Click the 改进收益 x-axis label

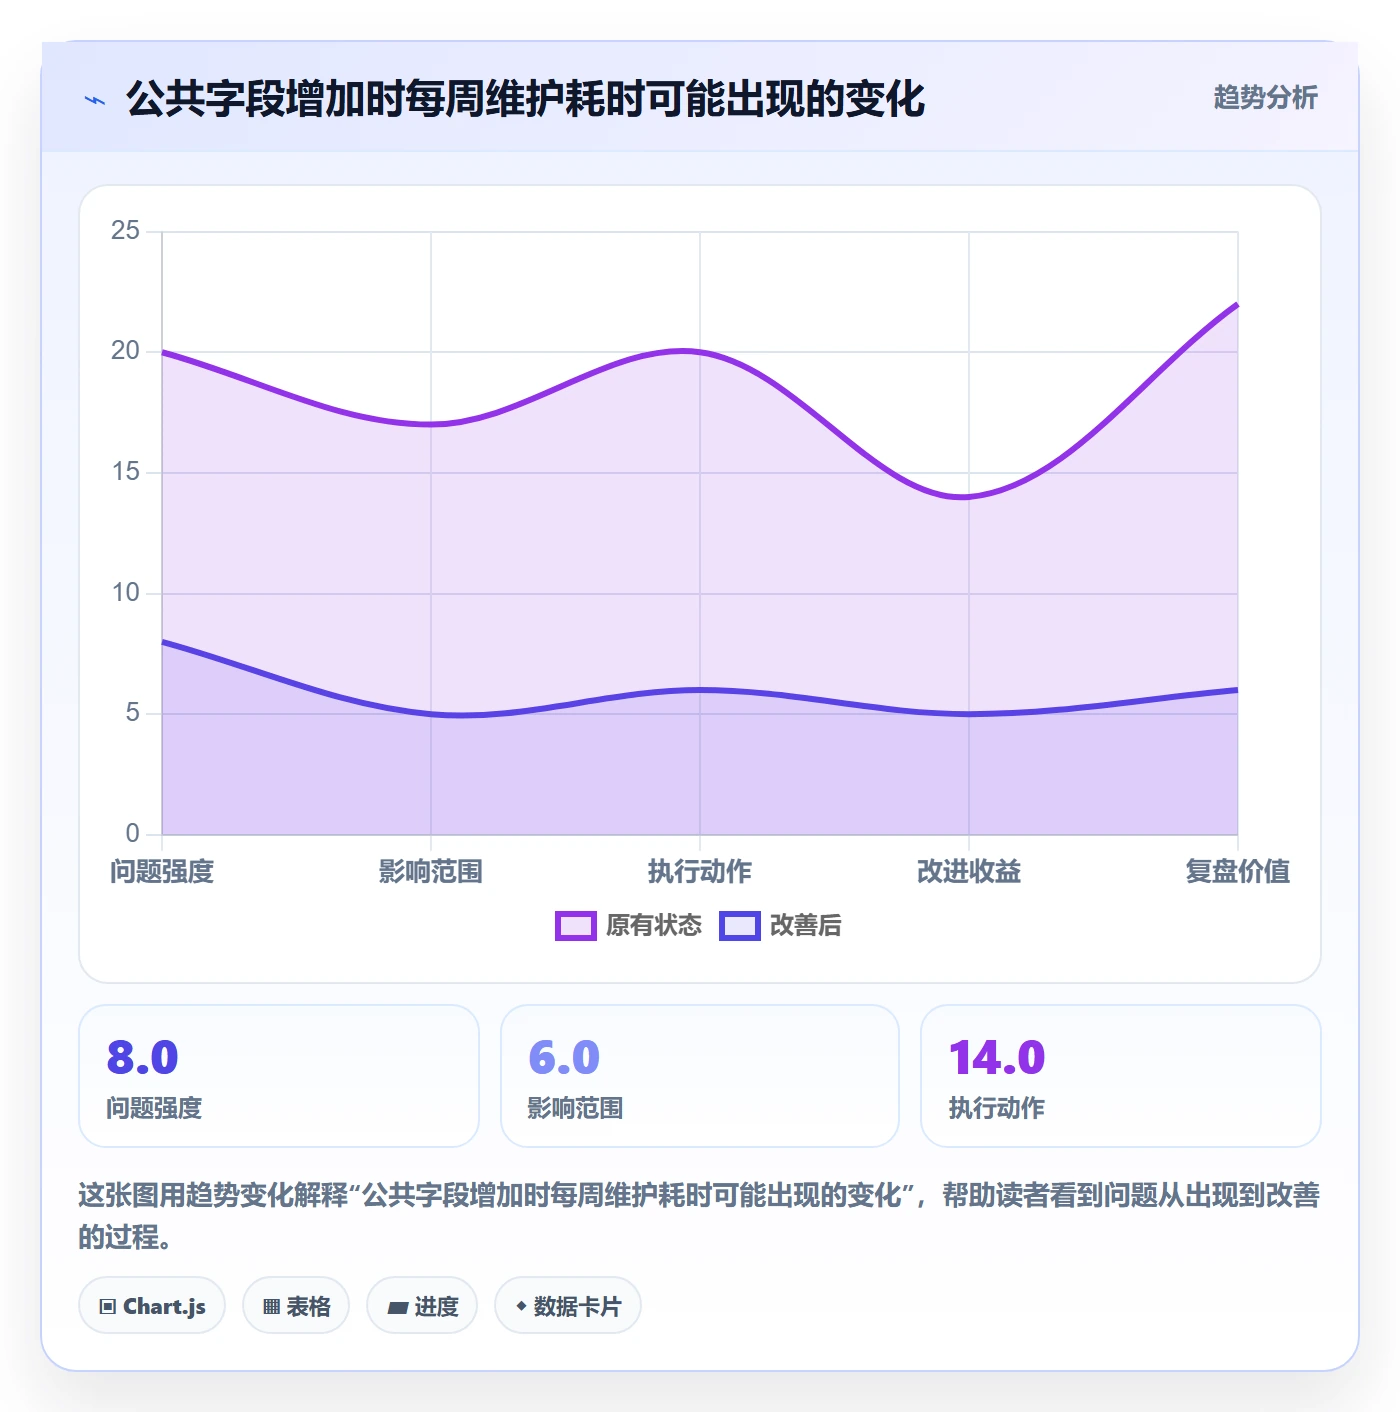[969, 872]
